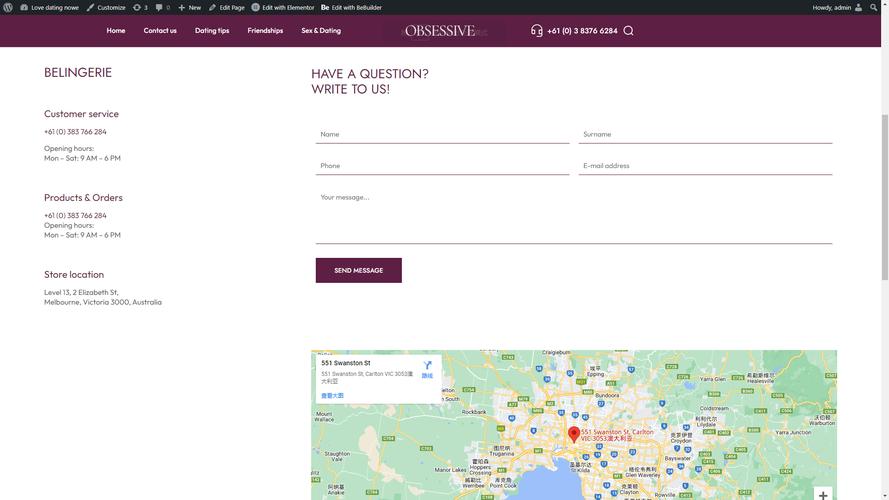The width and height of the screenshot is (889, 500).
Task: Click the admin bar search icon
Action: 874,7
